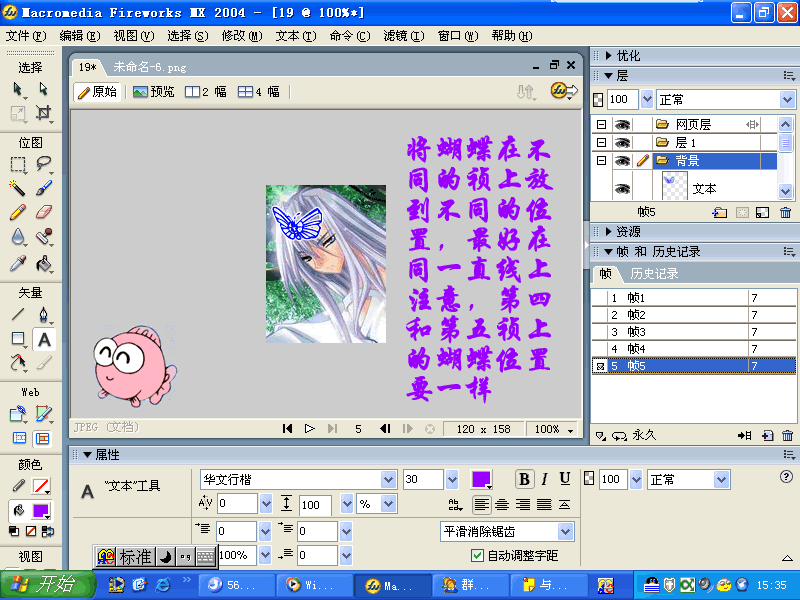Play the animation

[309, 429]
